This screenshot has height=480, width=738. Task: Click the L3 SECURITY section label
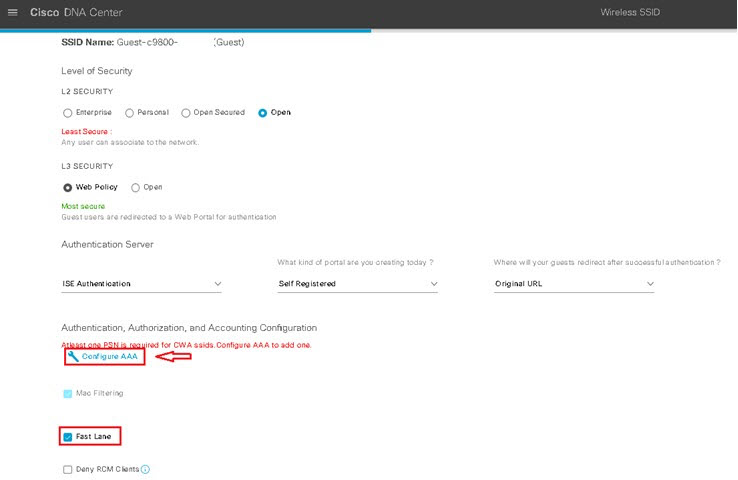[x=87, y=166]
